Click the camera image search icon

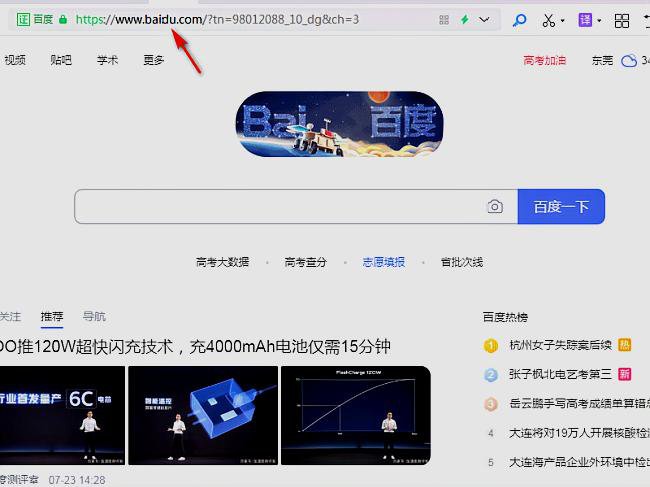pyautogui.click(x=495, y=206)
